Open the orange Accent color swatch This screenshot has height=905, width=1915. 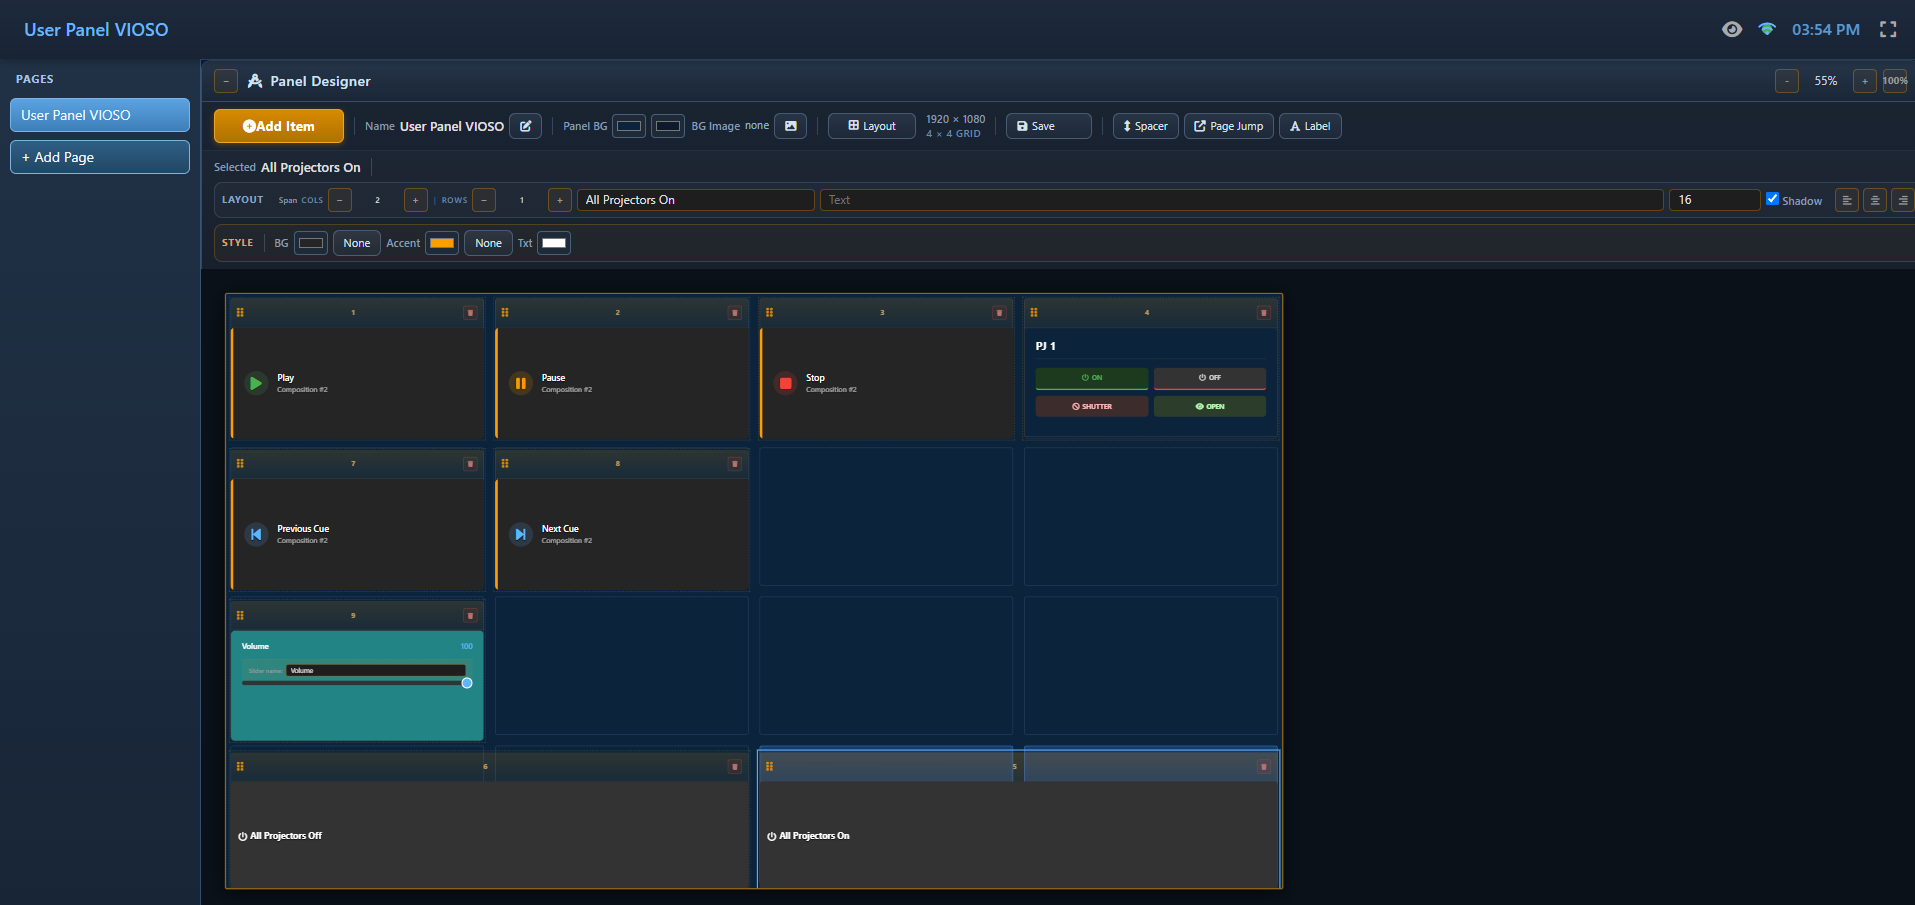pyautogui.click(x=442, y=243)
